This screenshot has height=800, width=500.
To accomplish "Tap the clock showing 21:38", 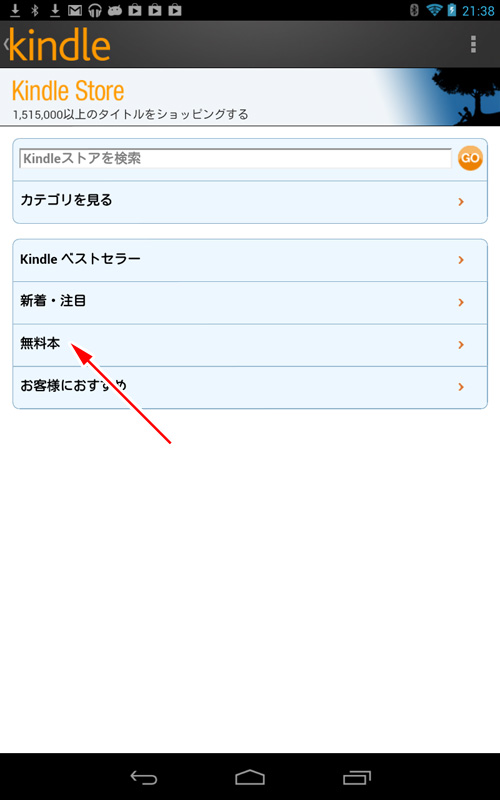I will pos(478,10).
